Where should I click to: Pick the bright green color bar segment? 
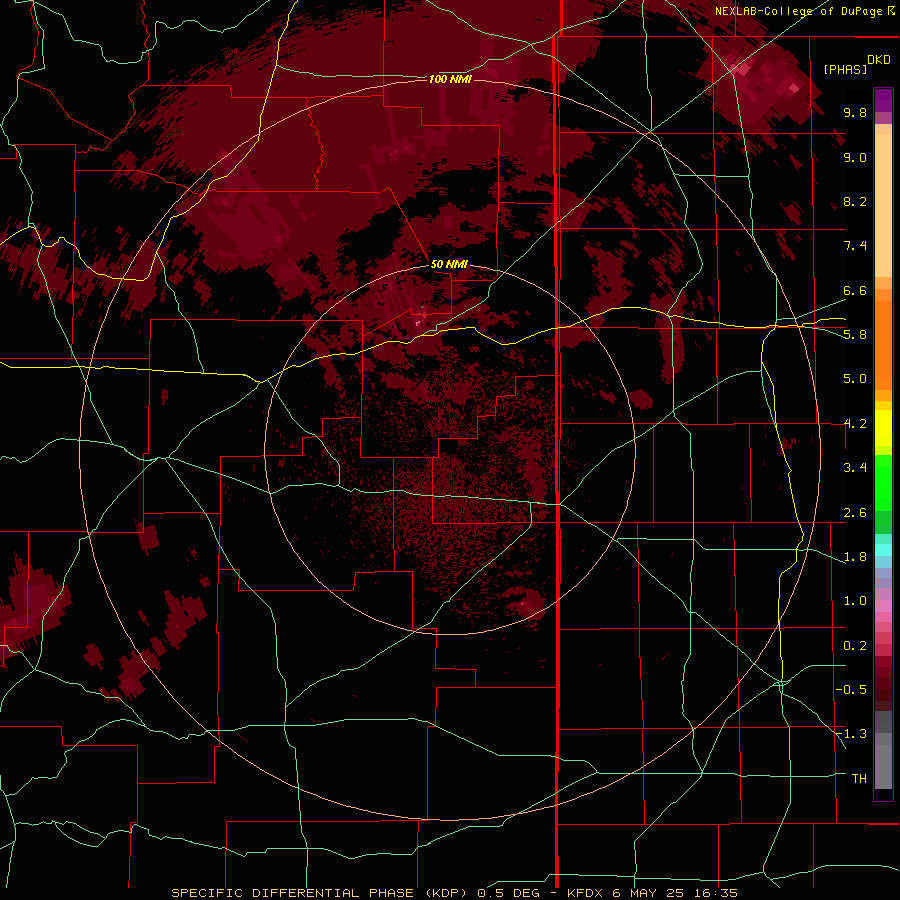pos(883,482)
